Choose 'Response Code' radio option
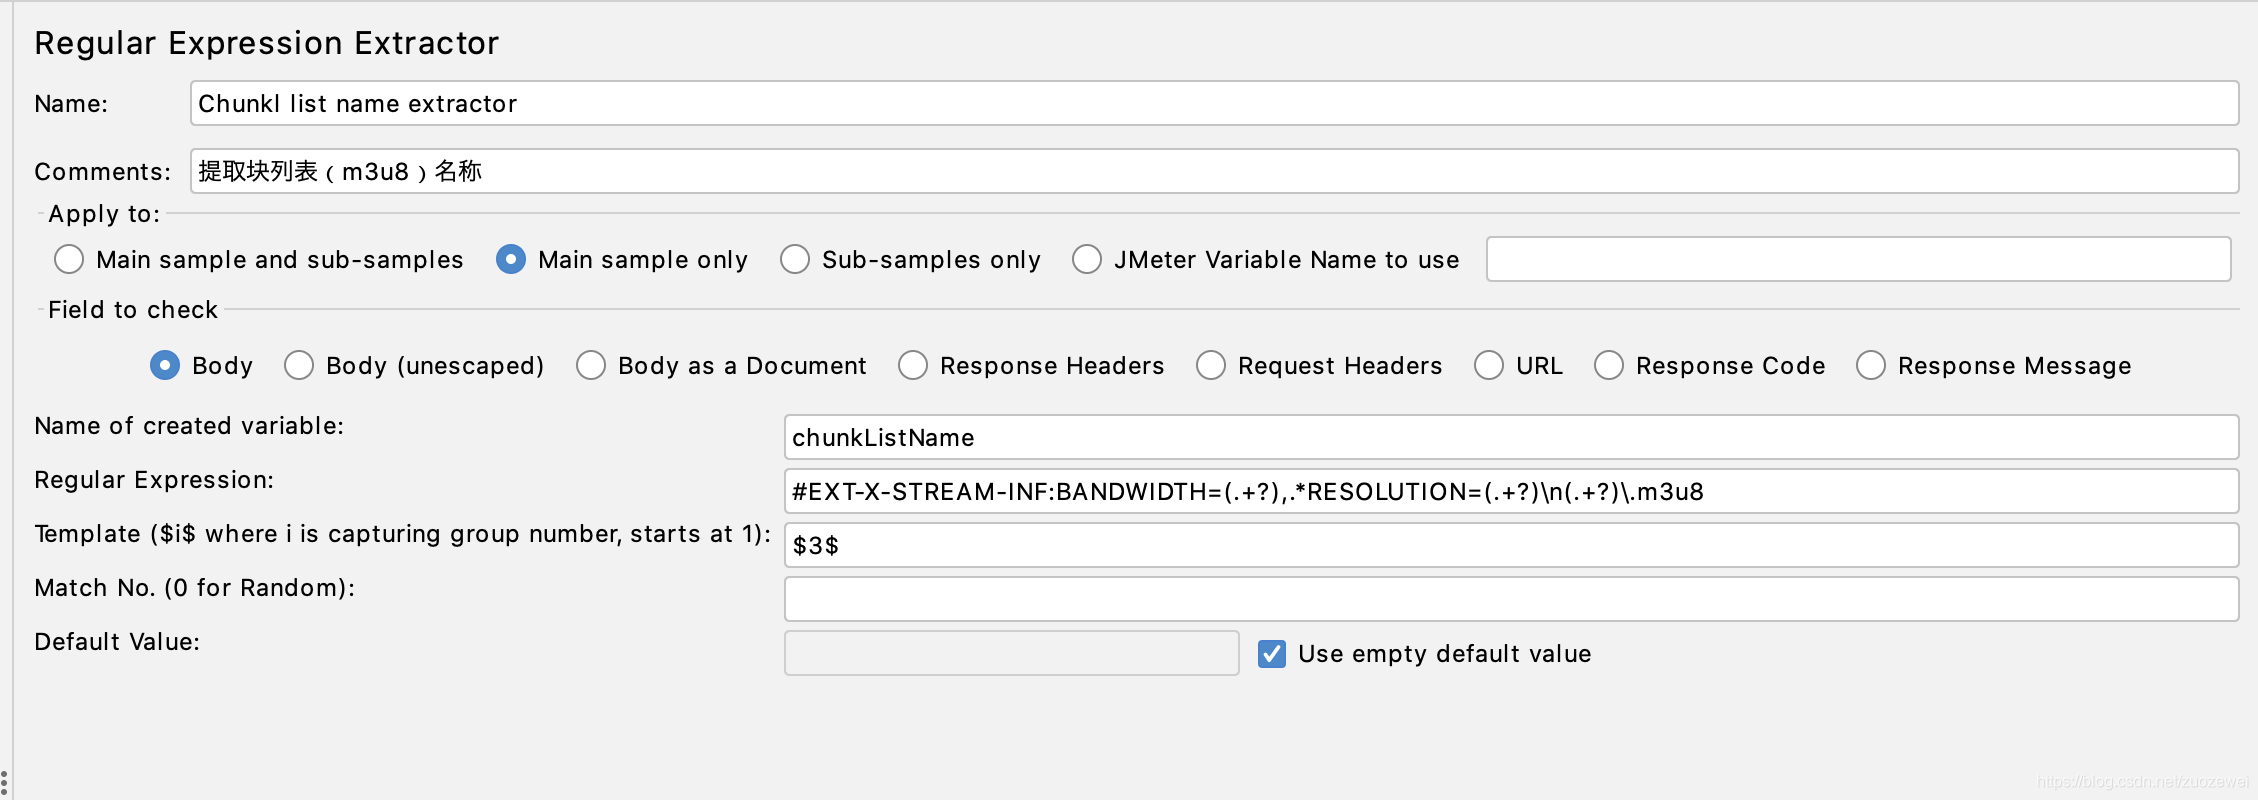This screenshot has height=800, width=2258. tap(1609, 365)
